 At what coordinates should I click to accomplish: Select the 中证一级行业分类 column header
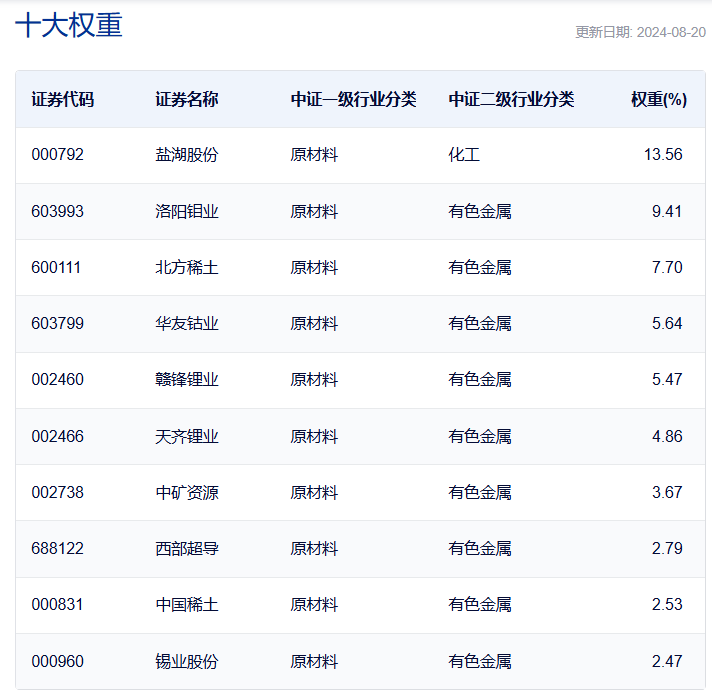353,99
